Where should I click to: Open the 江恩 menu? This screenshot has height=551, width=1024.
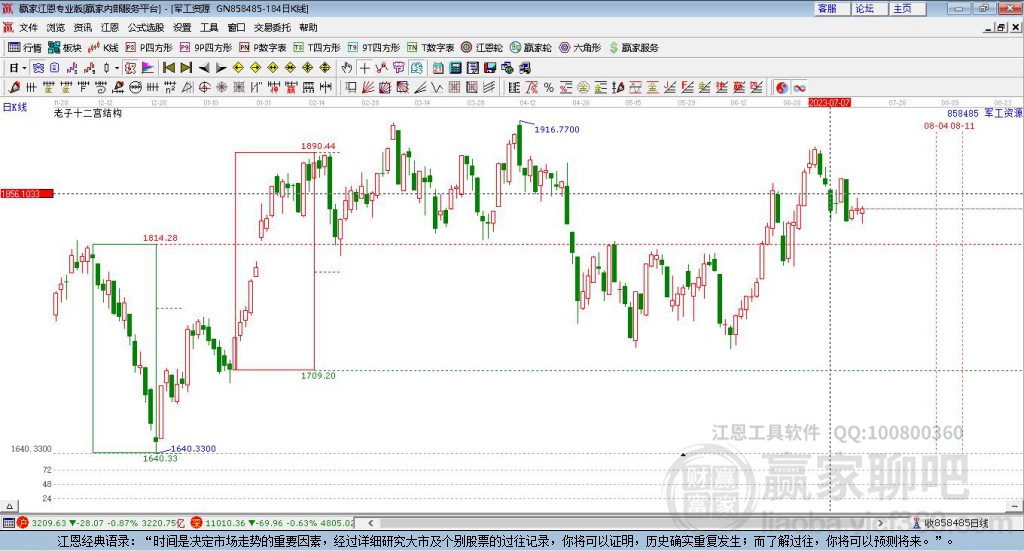click(x=110, y=27)
